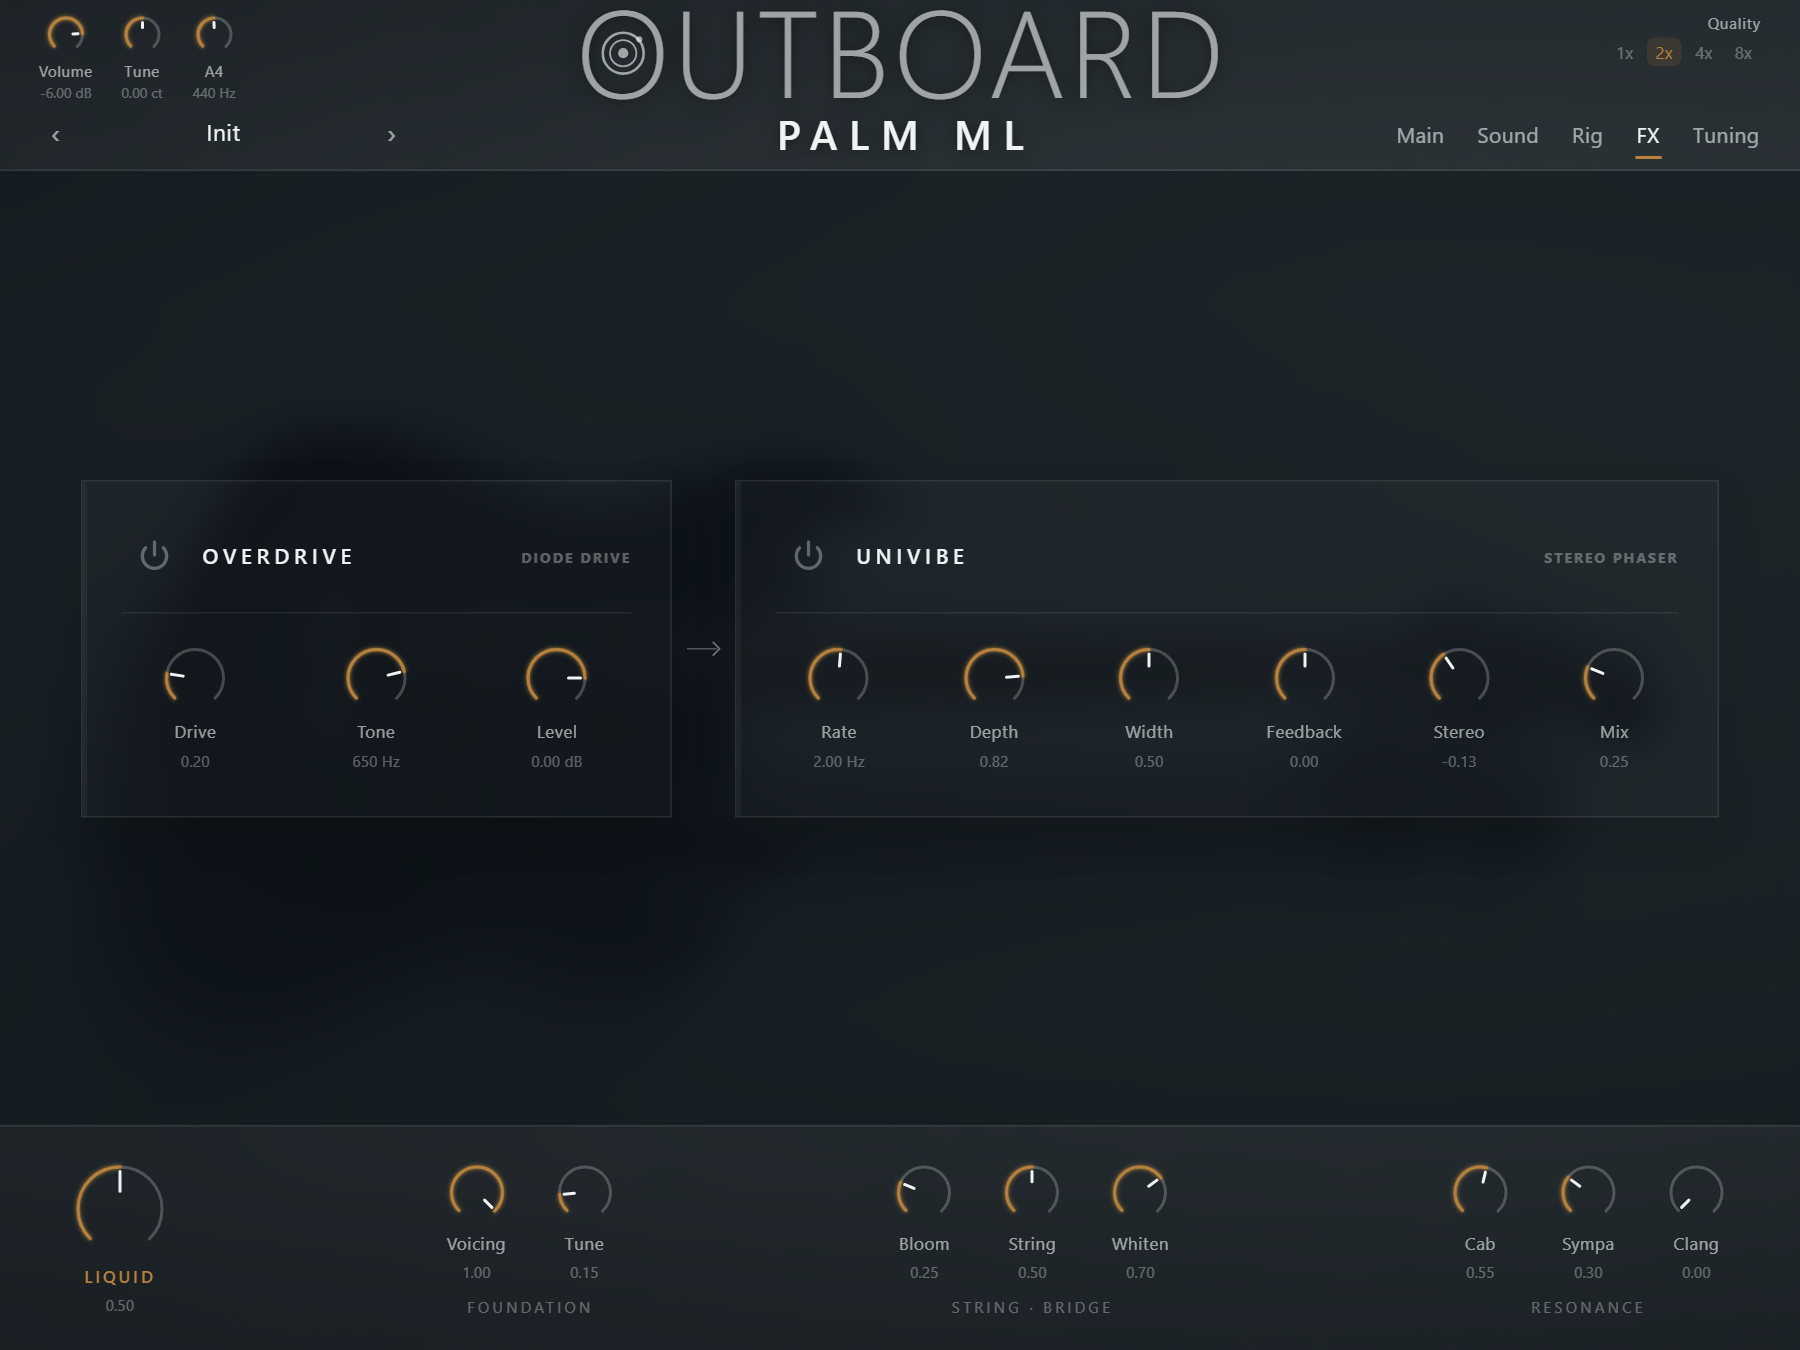This screenshot has height=1350, width=1800.
Task: Click the PALM ML instrument title
Action: click(903, 136)
